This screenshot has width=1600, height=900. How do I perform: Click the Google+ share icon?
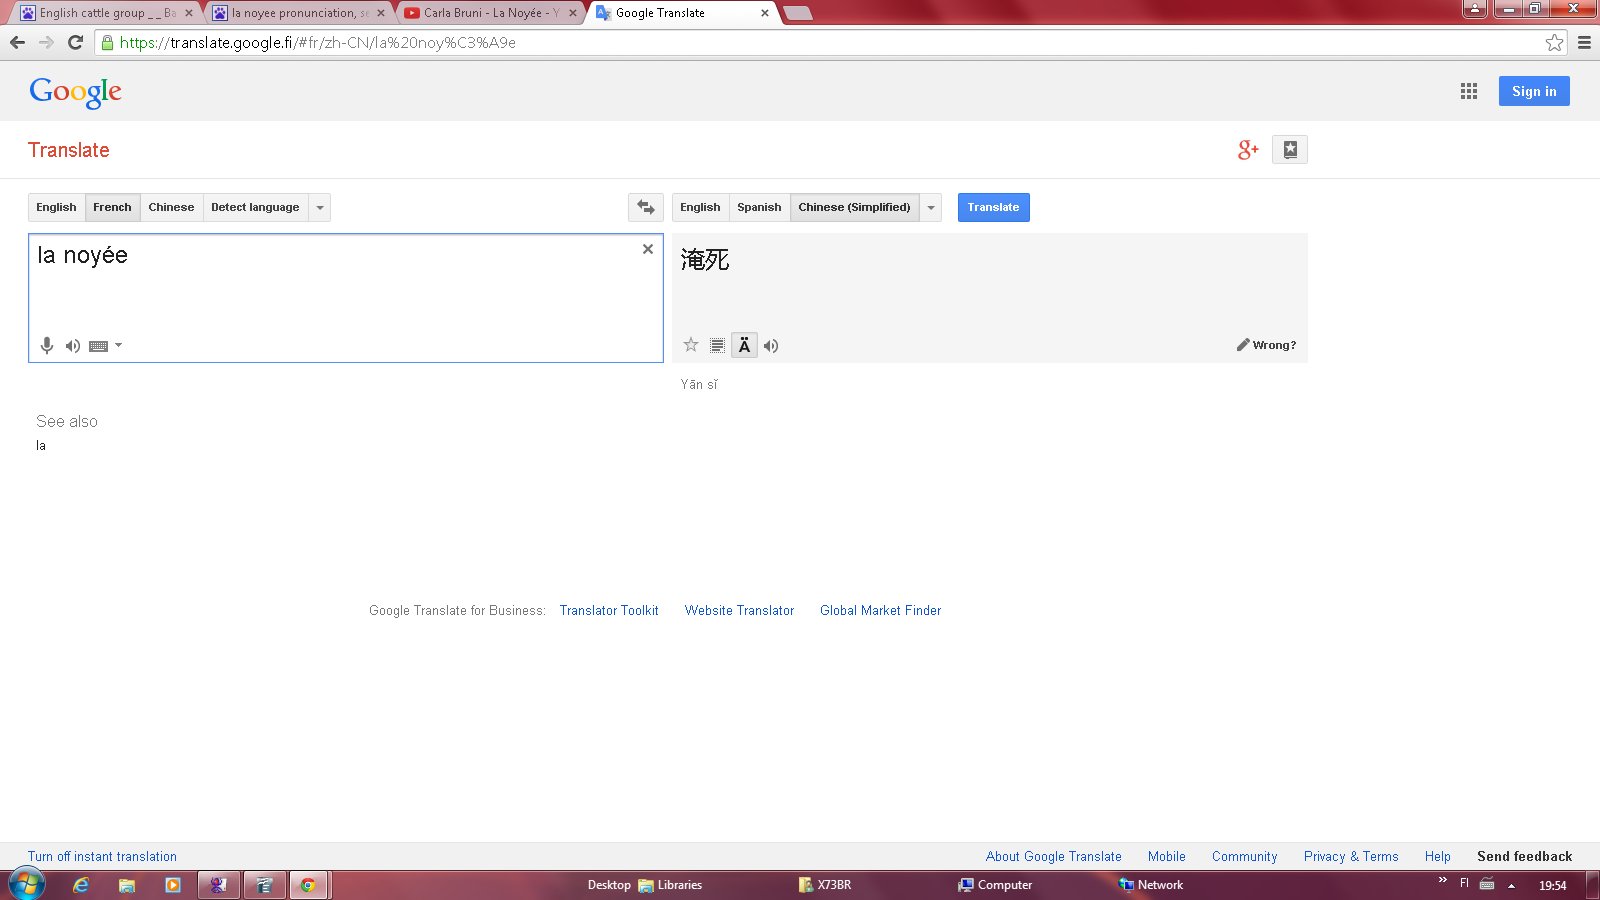coord(1248,150)
